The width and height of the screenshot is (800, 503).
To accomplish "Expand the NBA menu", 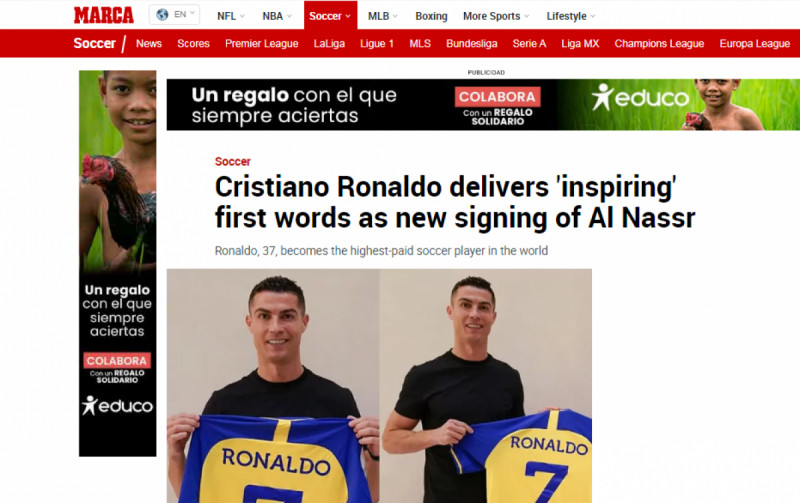I will (277, 16).
